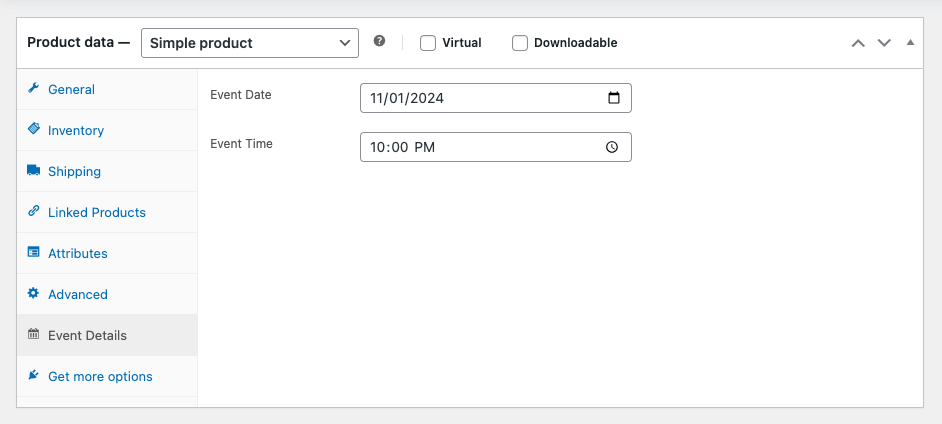Click the Event Details calendar icon
The image size is (942, 424).
[x=33, y=335]
